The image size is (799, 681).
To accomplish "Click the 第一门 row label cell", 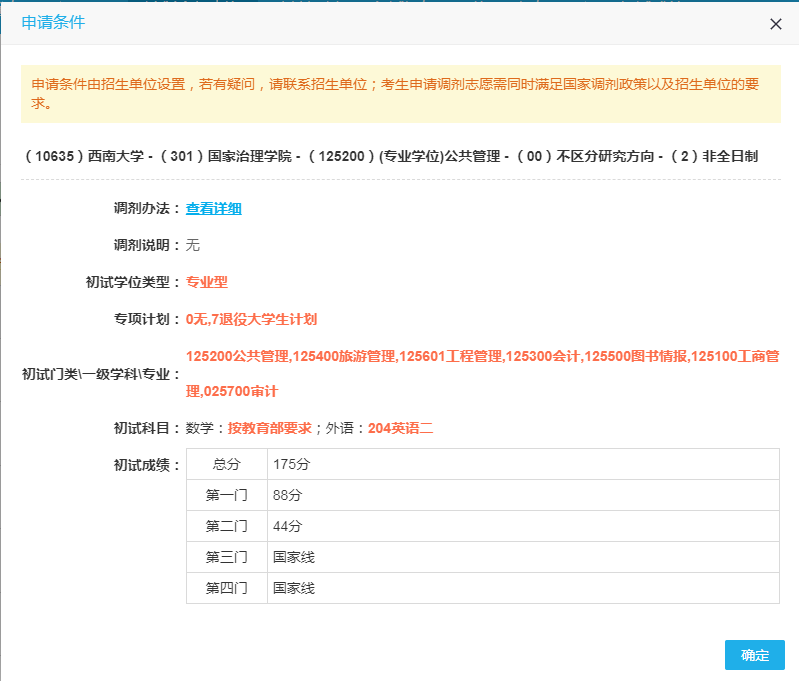I will (226, 495).
